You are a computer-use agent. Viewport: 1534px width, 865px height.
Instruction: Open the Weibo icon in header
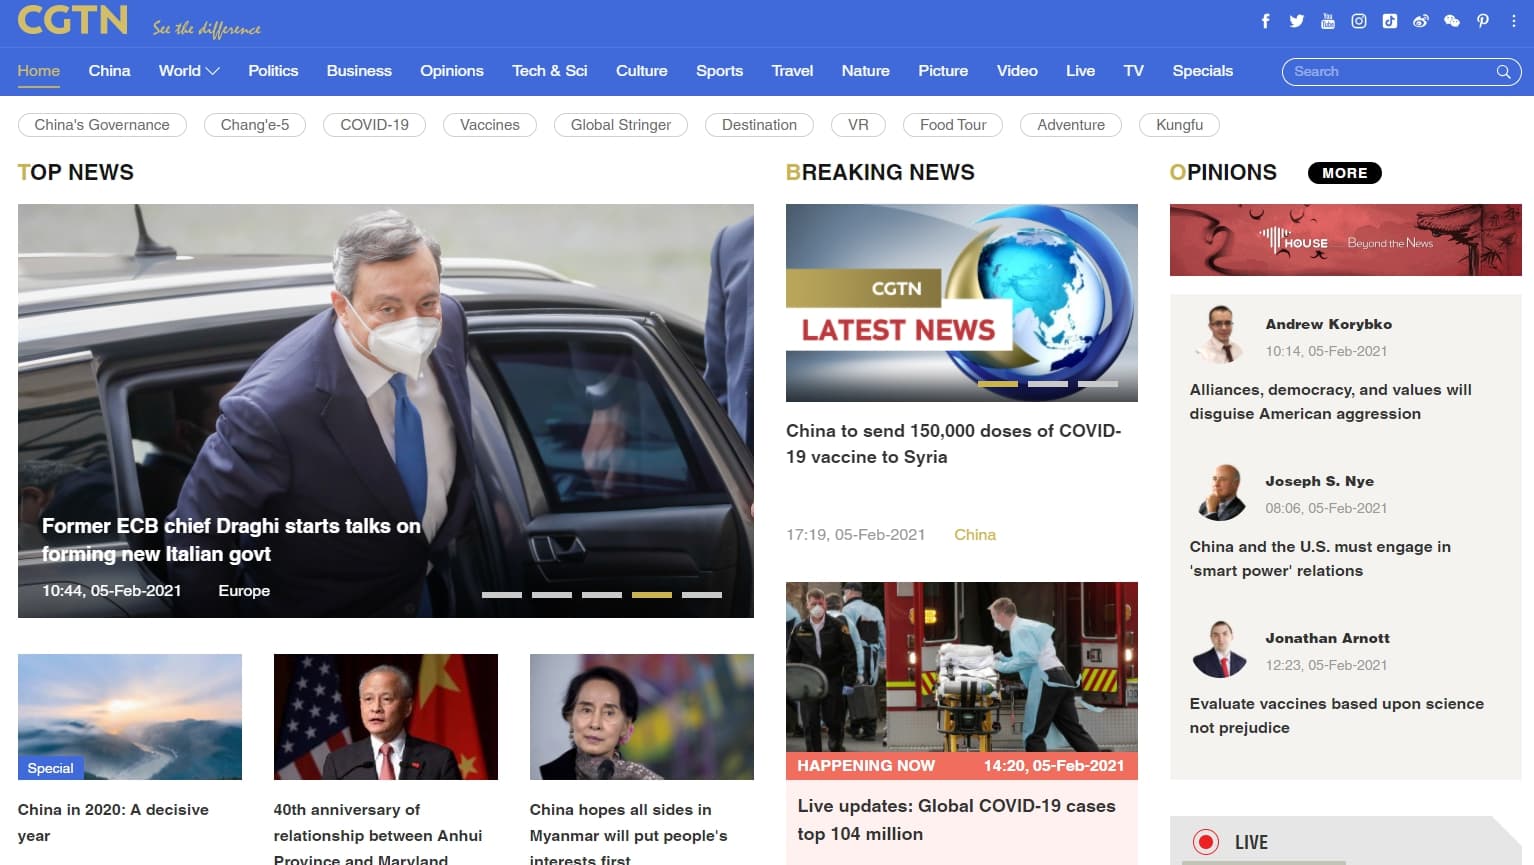(1420, 21)
